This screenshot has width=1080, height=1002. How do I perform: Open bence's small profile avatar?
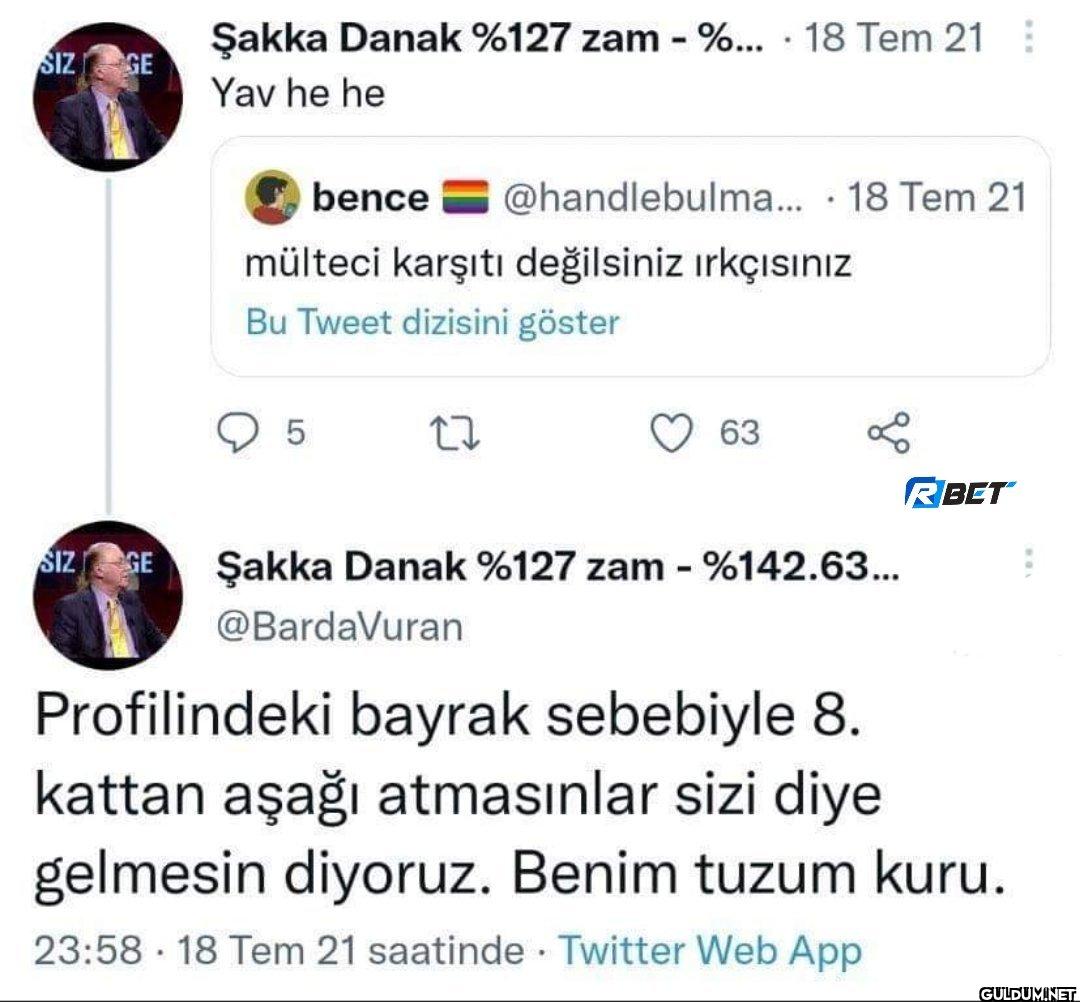pyautogui.click(x=273, y=198)
